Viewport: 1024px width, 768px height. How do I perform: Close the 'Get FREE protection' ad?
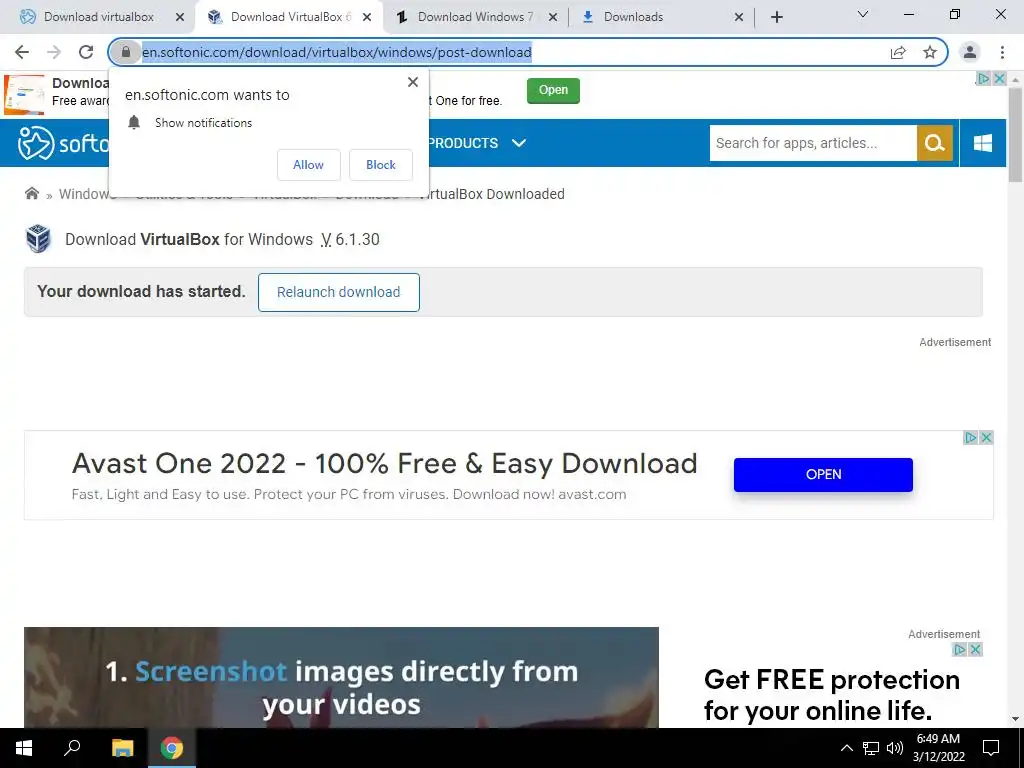pyautogui.click(x=976, y=649)
